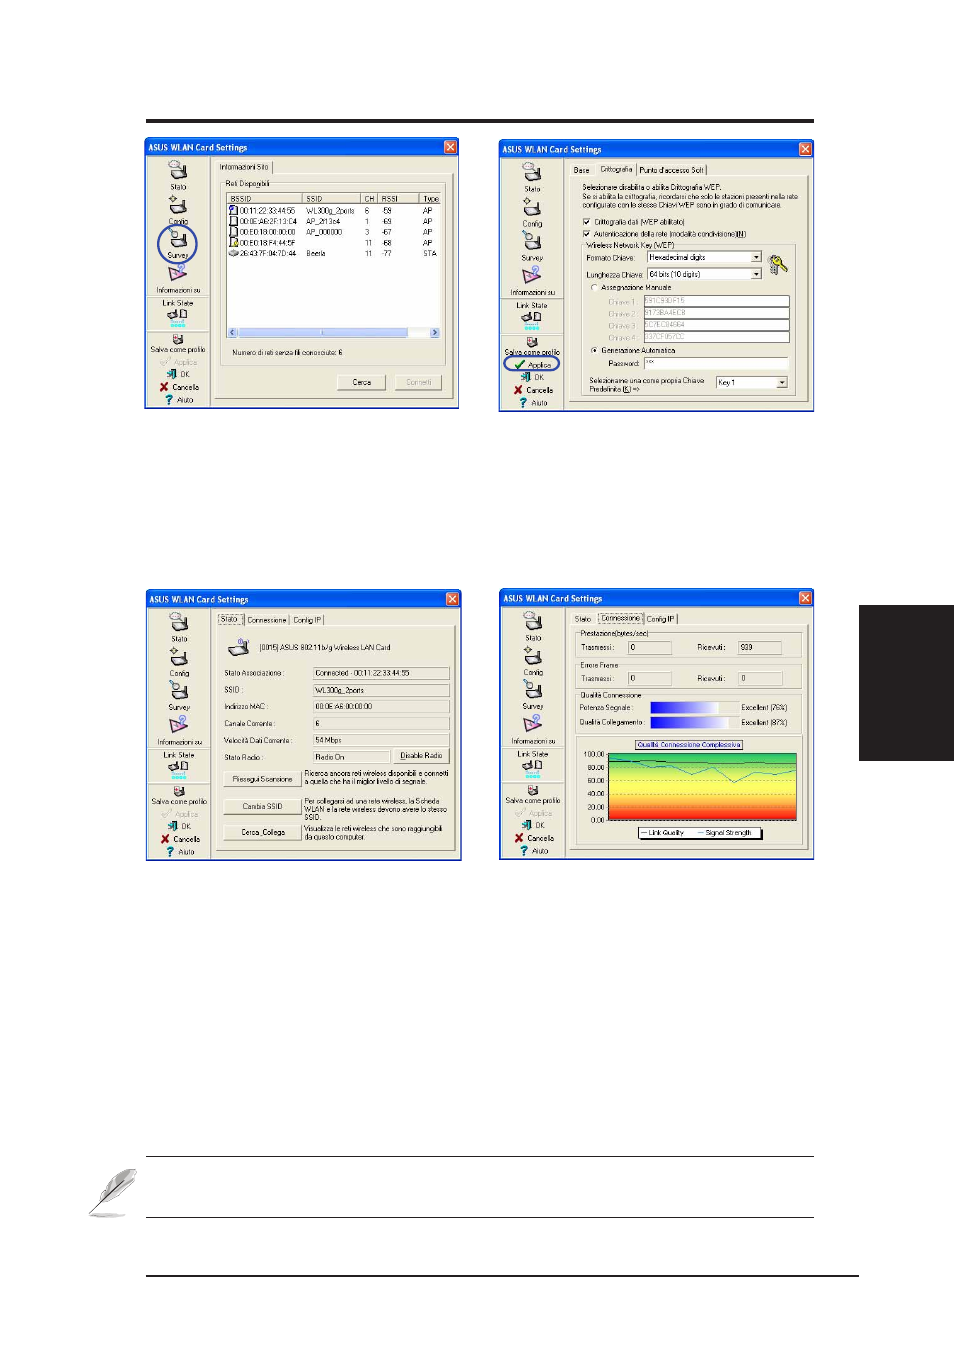
Task: Click the Password input field
Action: (716, 363)
